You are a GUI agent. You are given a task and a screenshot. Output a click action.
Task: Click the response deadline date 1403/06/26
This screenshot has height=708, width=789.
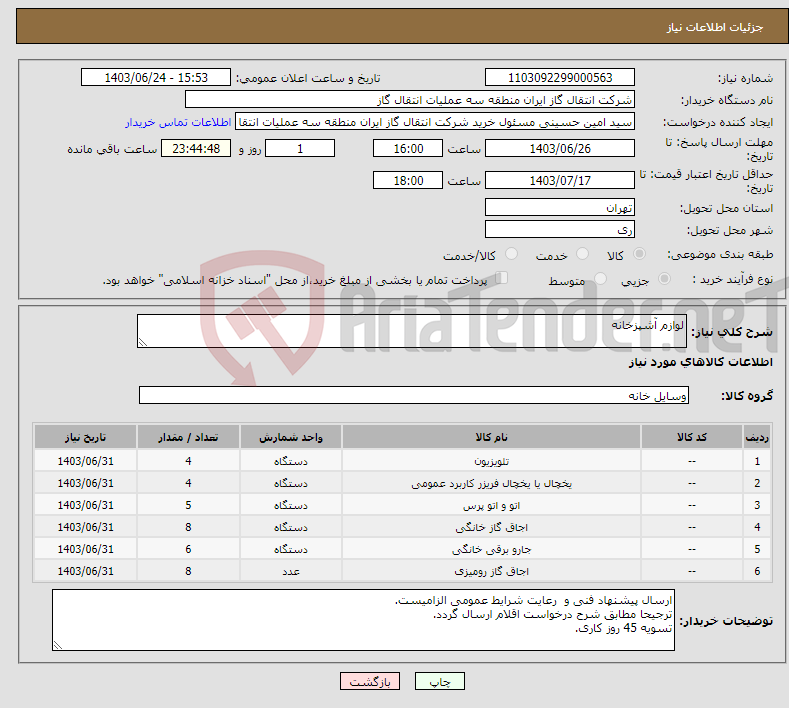pyautogui.click(x=560, y=148)
